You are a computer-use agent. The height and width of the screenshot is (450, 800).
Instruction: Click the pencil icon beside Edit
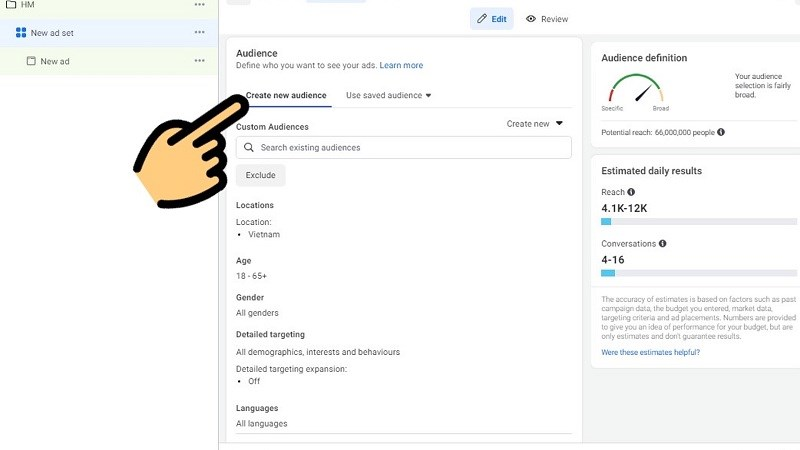point(482,19)
